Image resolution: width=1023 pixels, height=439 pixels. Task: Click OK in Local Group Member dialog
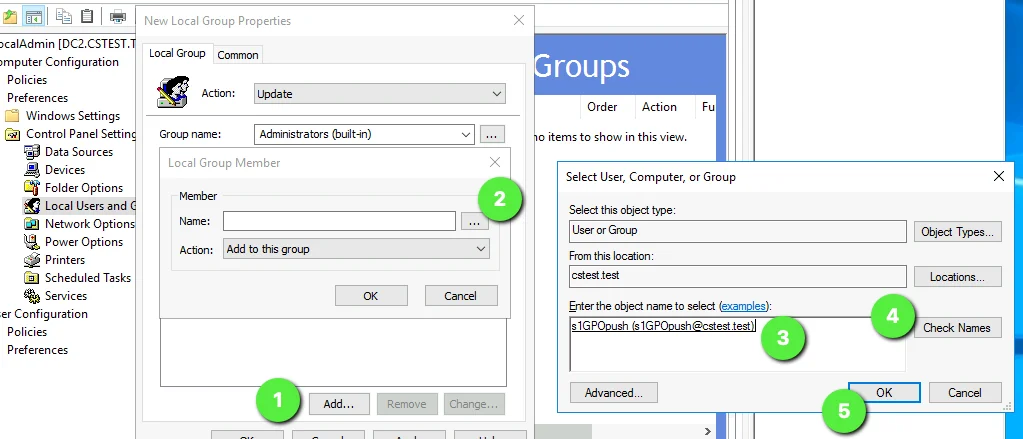[371, 295]
